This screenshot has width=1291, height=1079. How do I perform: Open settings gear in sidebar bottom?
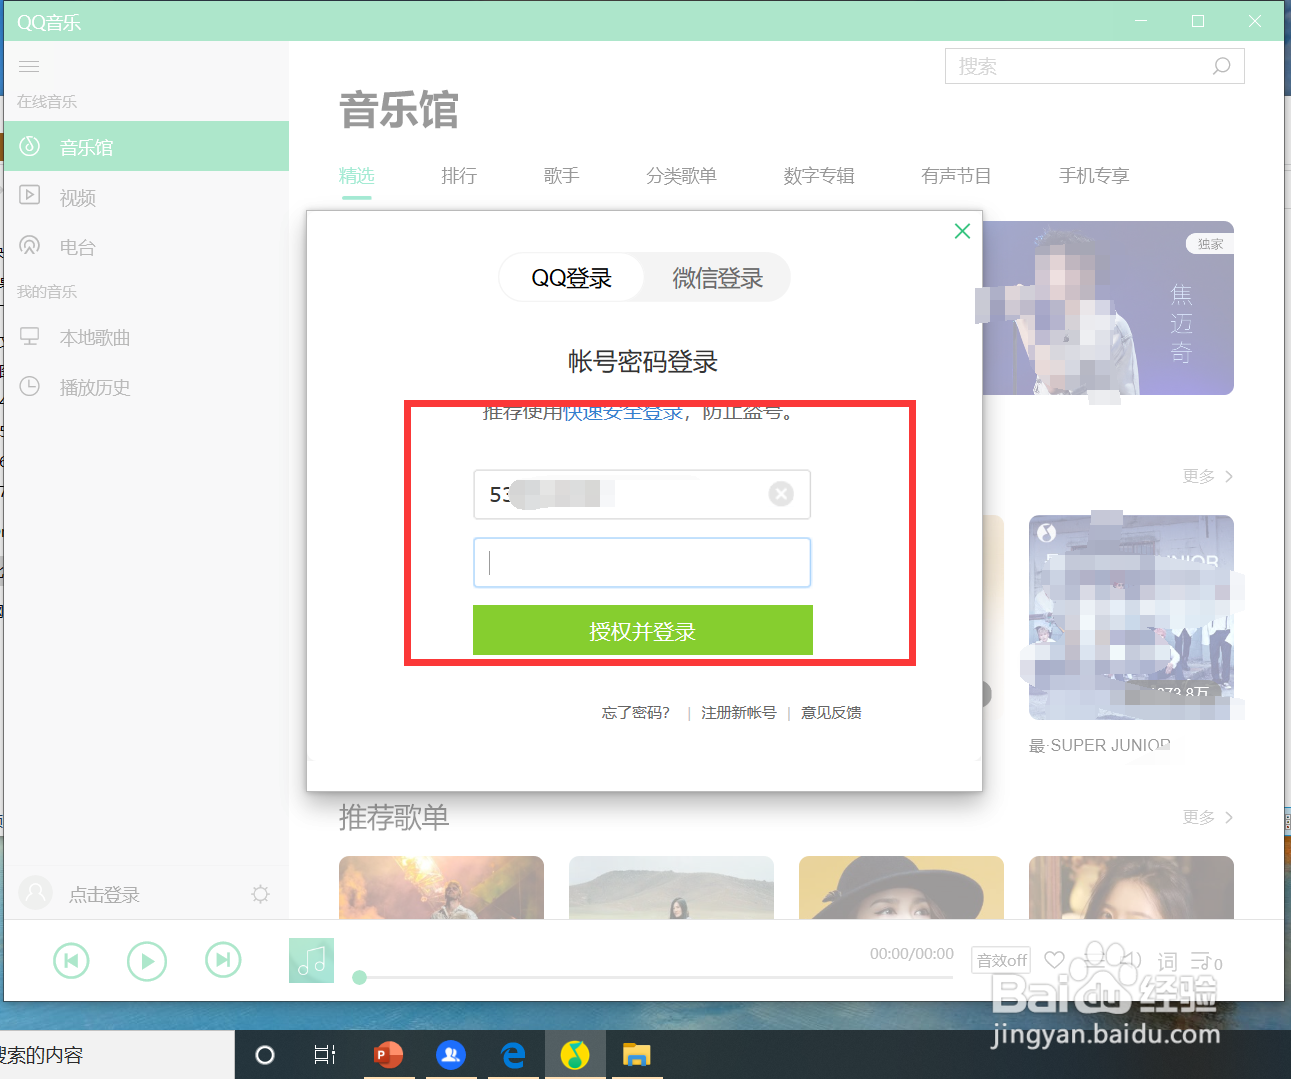coord(261,894)
